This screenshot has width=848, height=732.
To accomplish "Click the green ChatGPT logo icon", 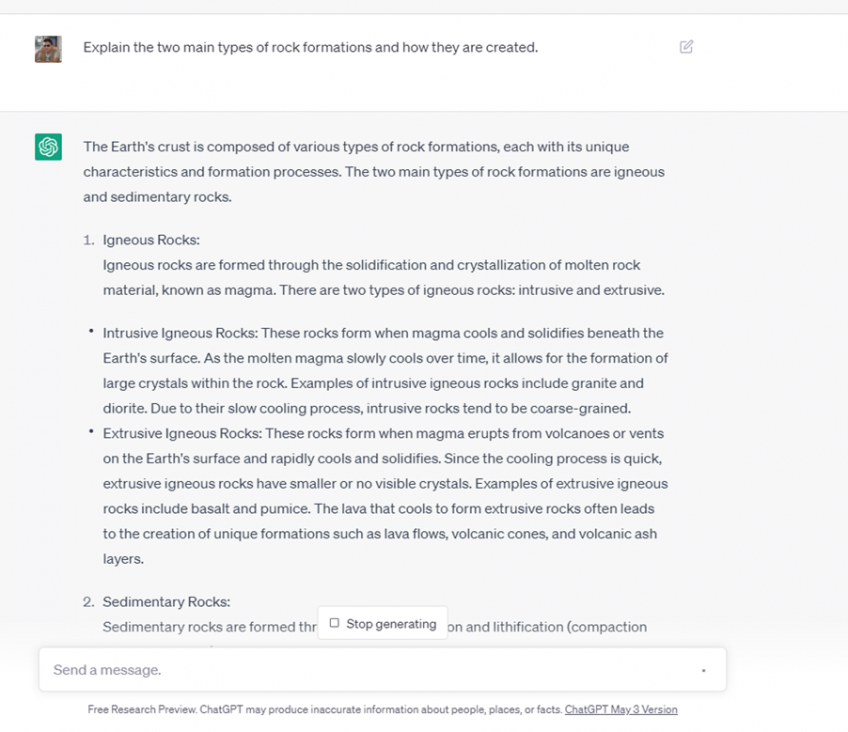I will point(48,147).
